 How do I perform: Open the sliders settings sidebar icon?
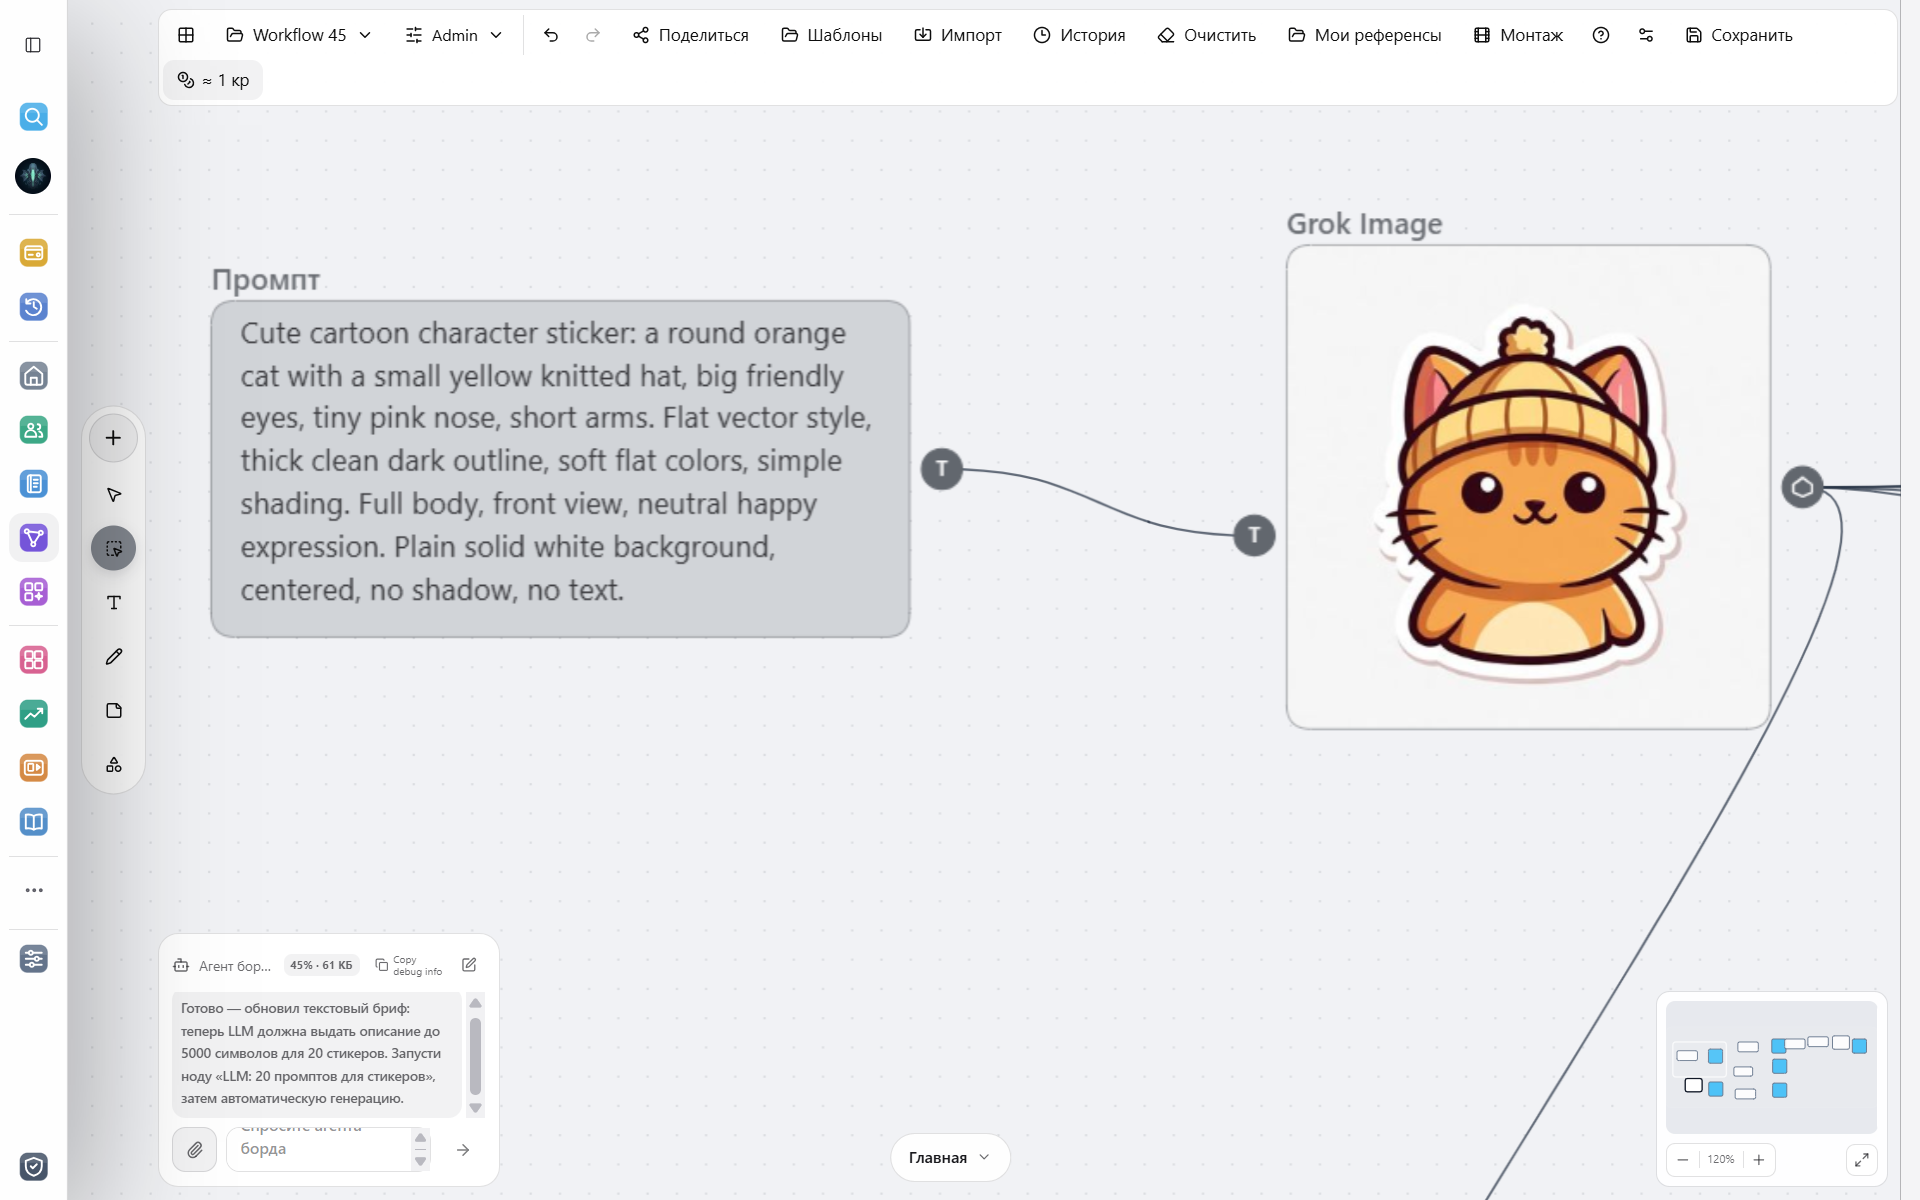tap(33, 959)
